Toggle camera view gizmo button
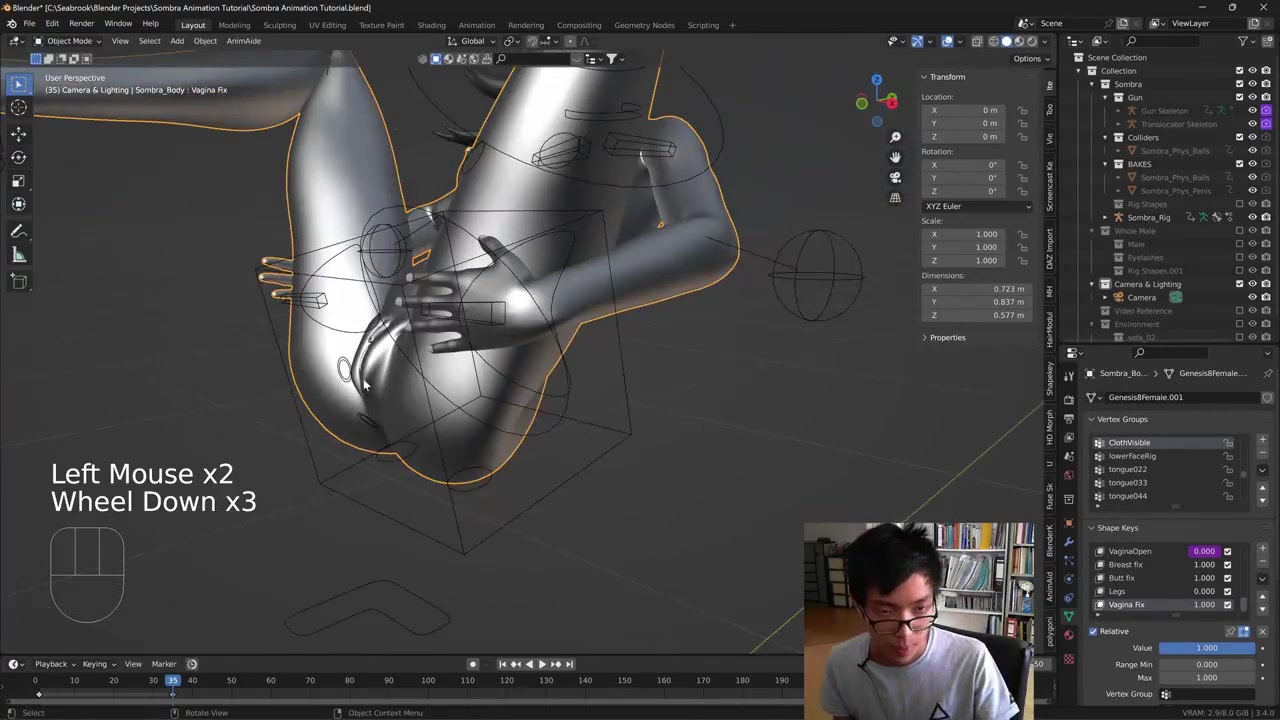 (x=895, y=177)
